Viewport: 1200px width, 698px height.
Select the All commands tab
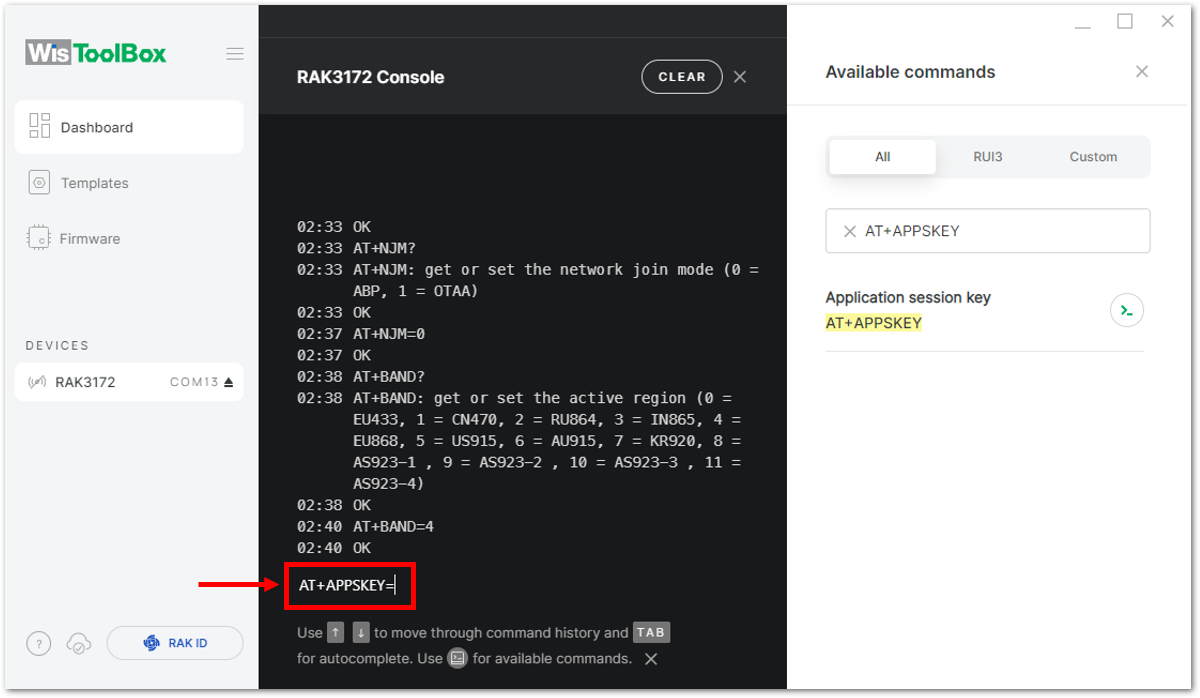[883, 157]
